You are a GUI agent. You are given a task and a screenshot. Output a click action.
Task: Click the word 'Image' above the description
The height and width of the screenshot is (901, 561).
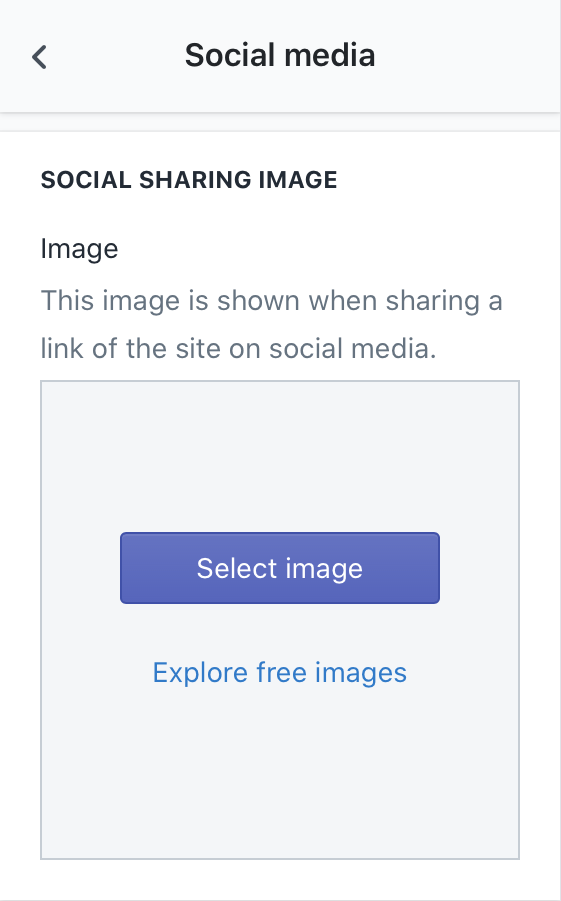(79, 249)
